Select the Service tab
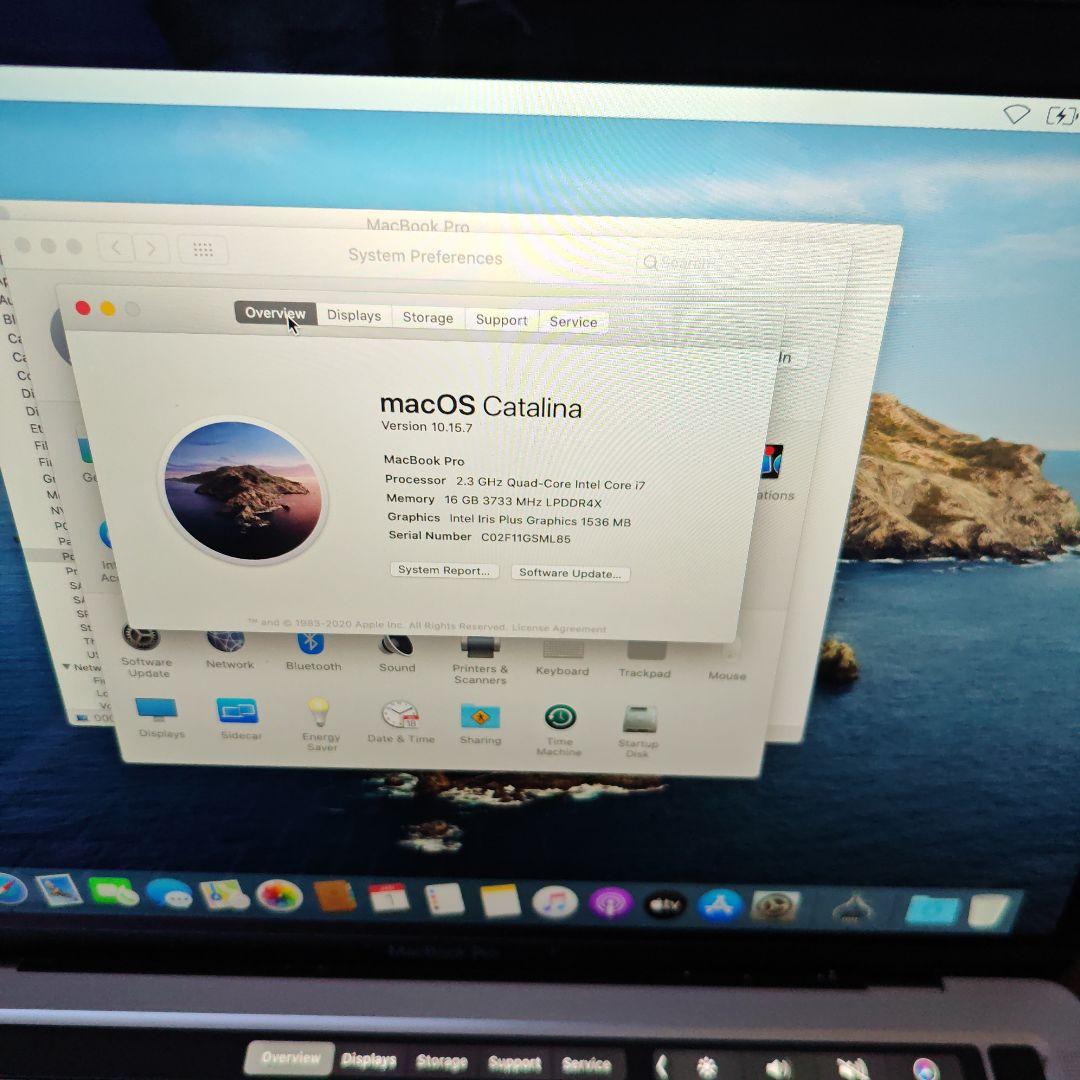 pyautogui.click(x=573, y=321)
